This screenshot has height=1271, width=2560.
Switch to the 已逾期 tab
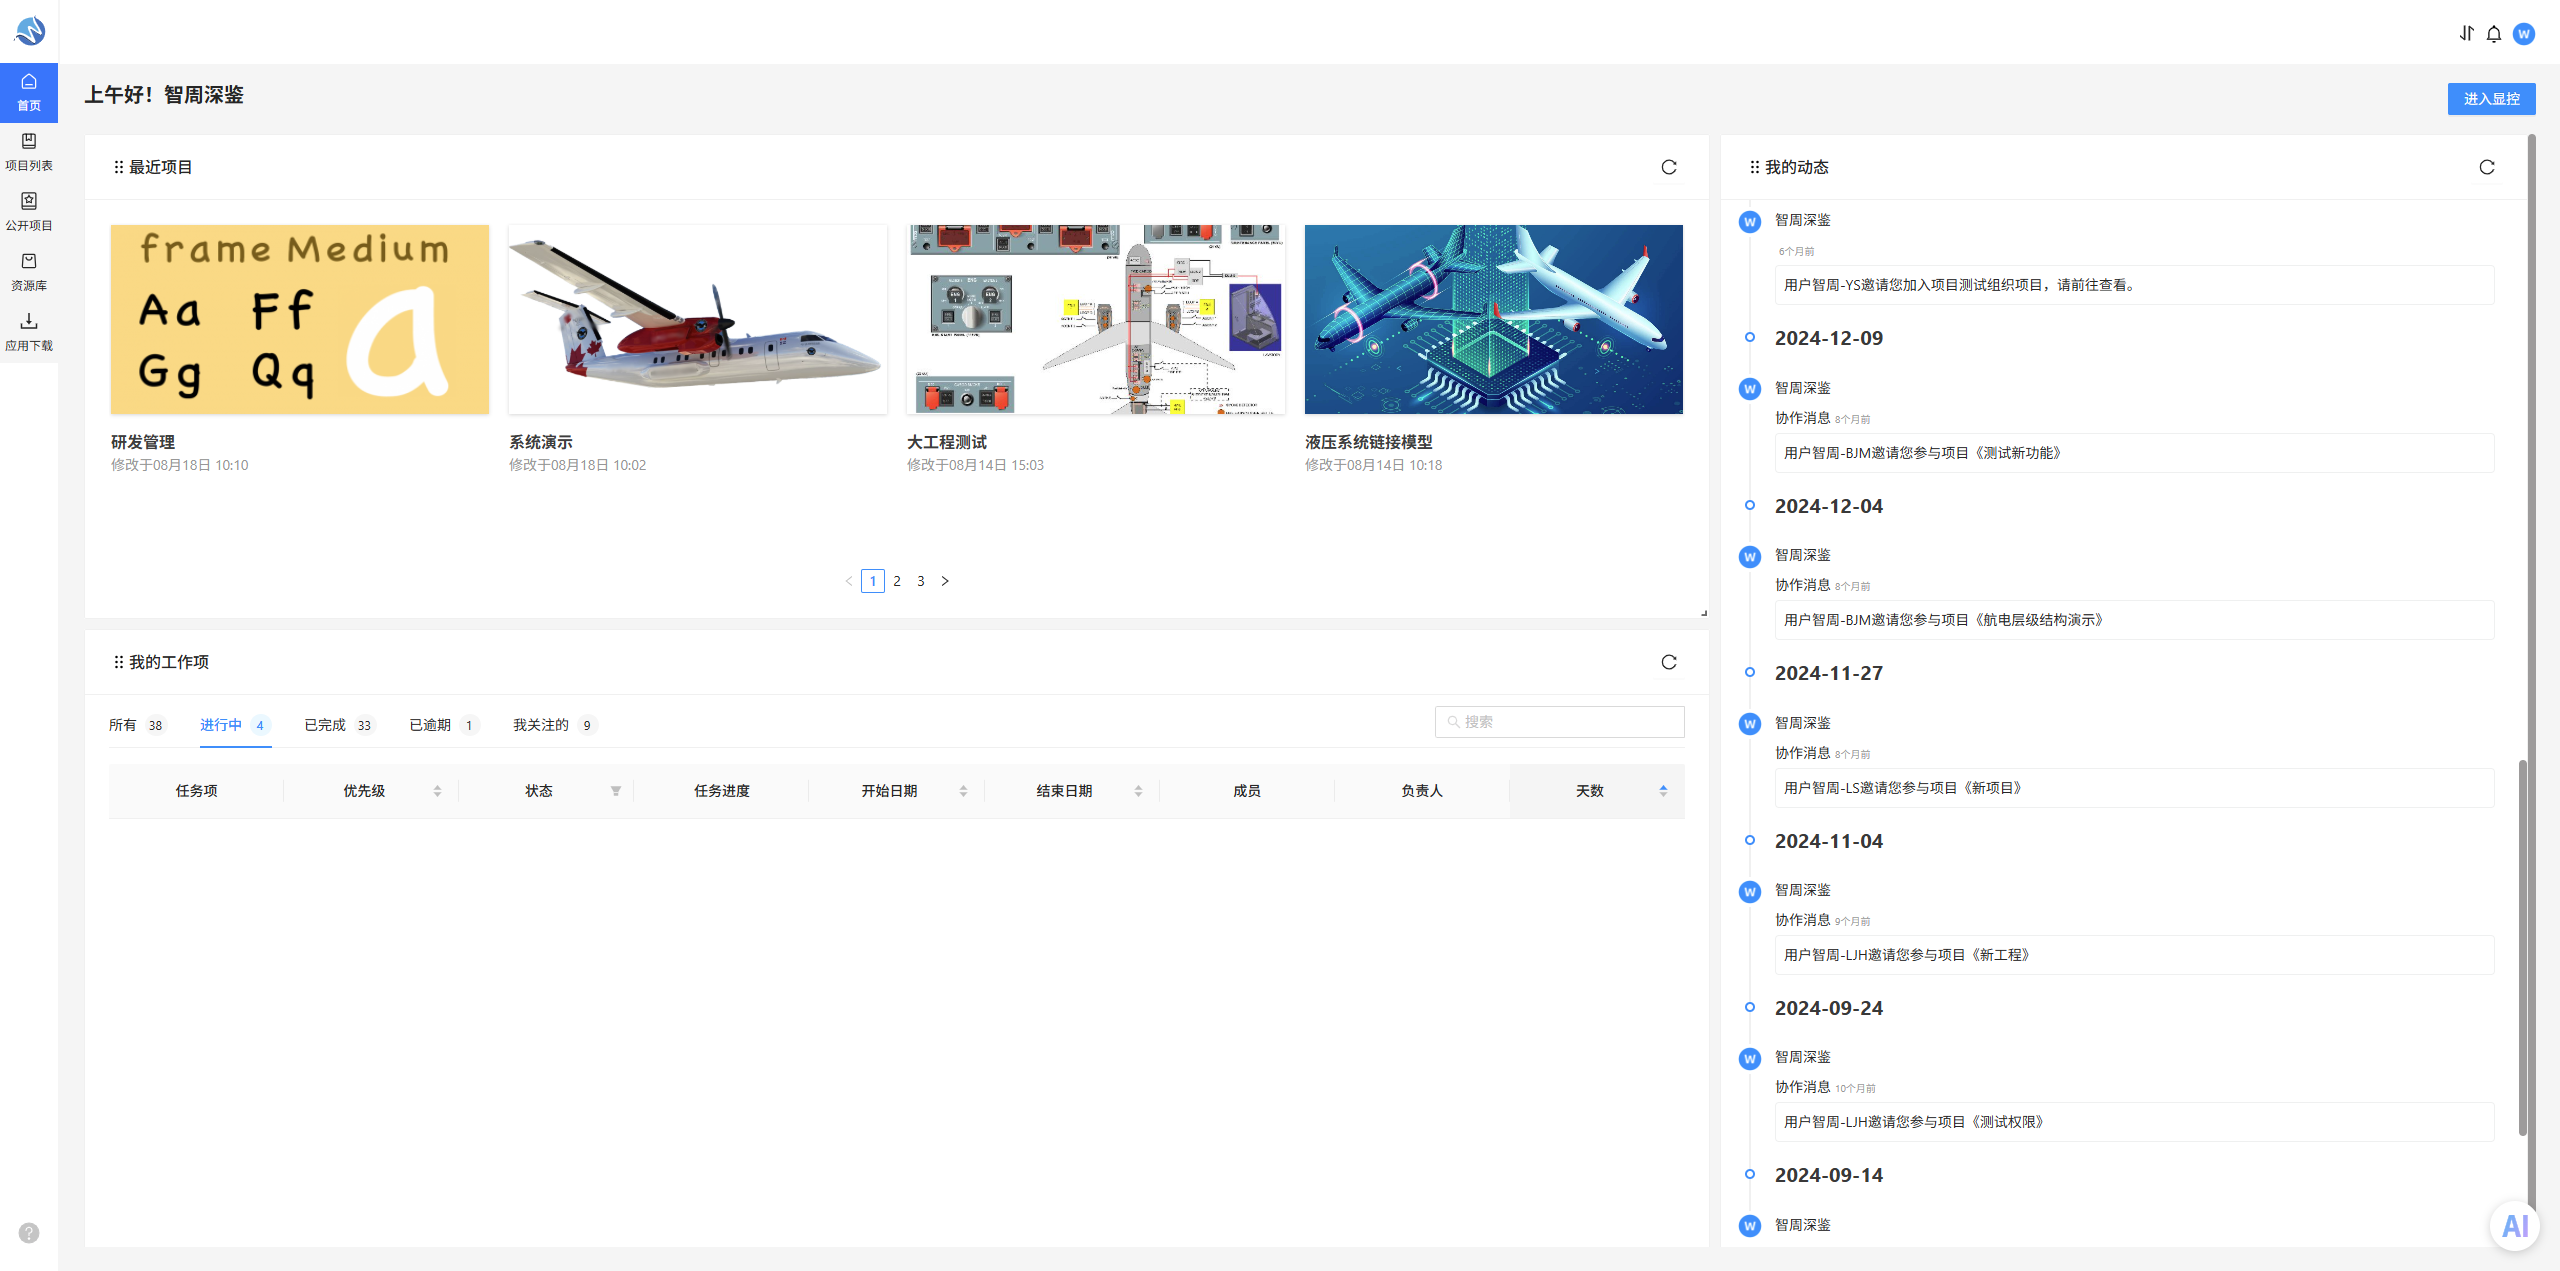(444, 725)
